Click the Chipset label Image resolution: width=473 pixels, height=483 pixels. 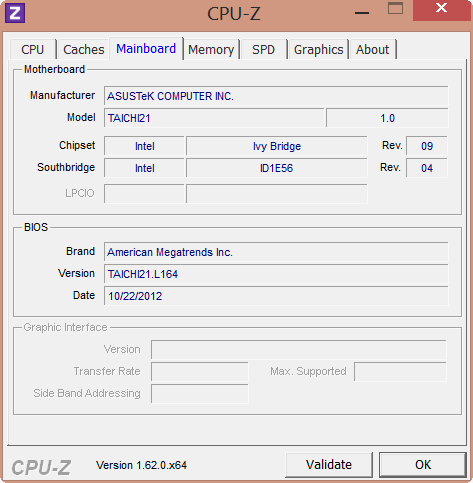[77, 145]
